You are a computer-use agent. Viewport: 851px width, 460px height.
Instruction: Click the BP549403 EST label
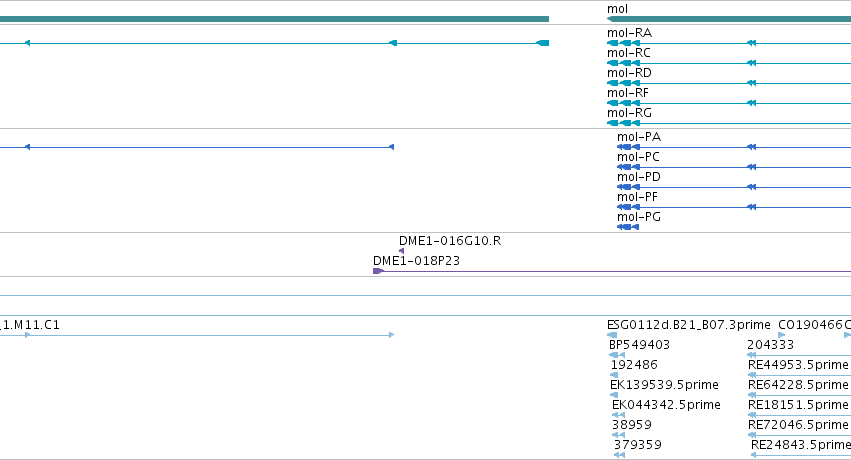coord(639,345)
